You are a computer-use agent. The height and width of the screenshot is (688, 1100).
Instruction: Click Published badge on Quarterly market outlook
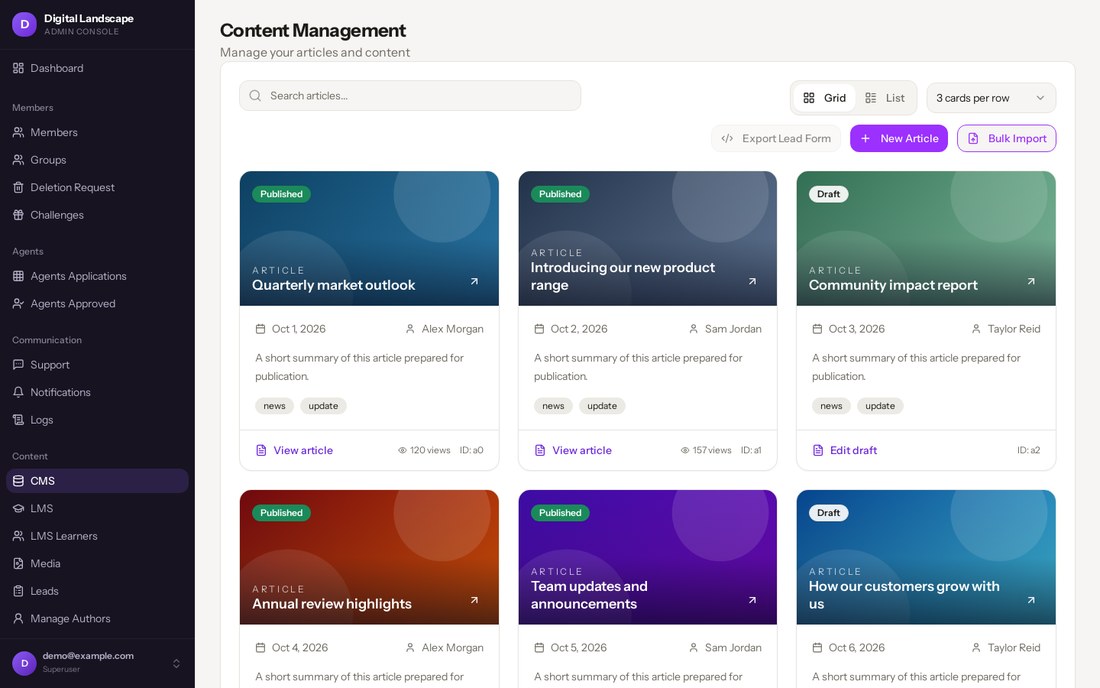(281, 194)
